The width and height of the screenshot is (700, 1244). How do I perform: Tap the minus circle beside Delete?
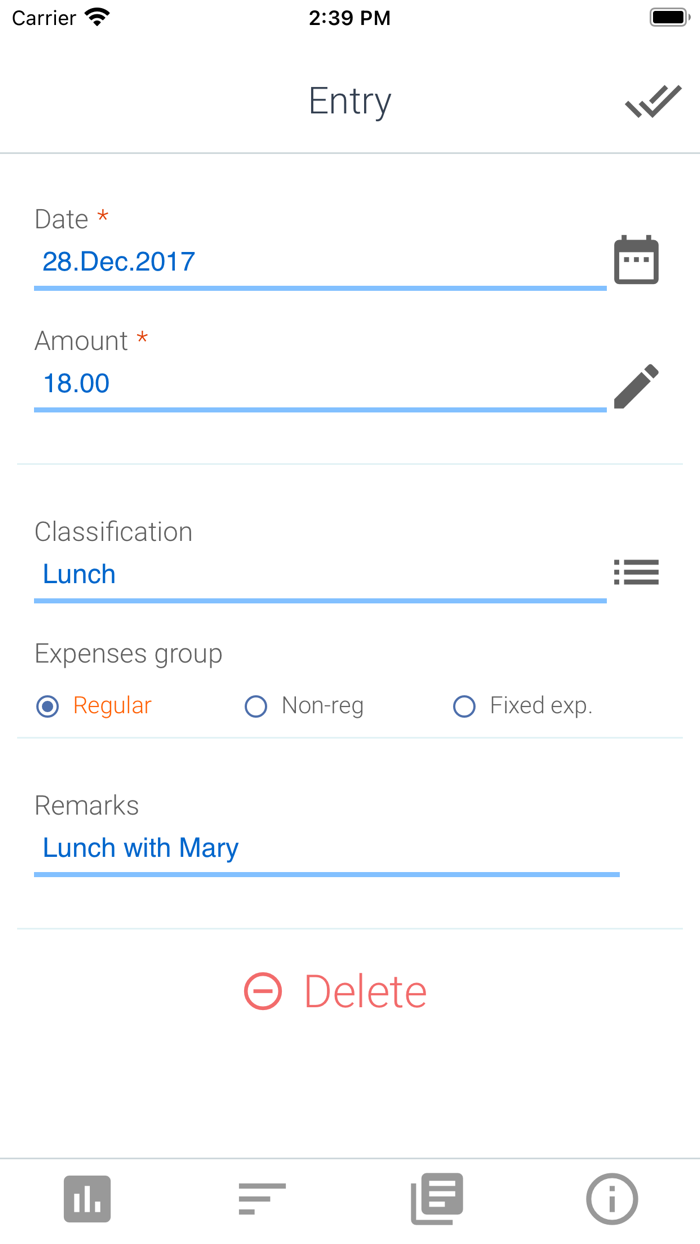261,991
